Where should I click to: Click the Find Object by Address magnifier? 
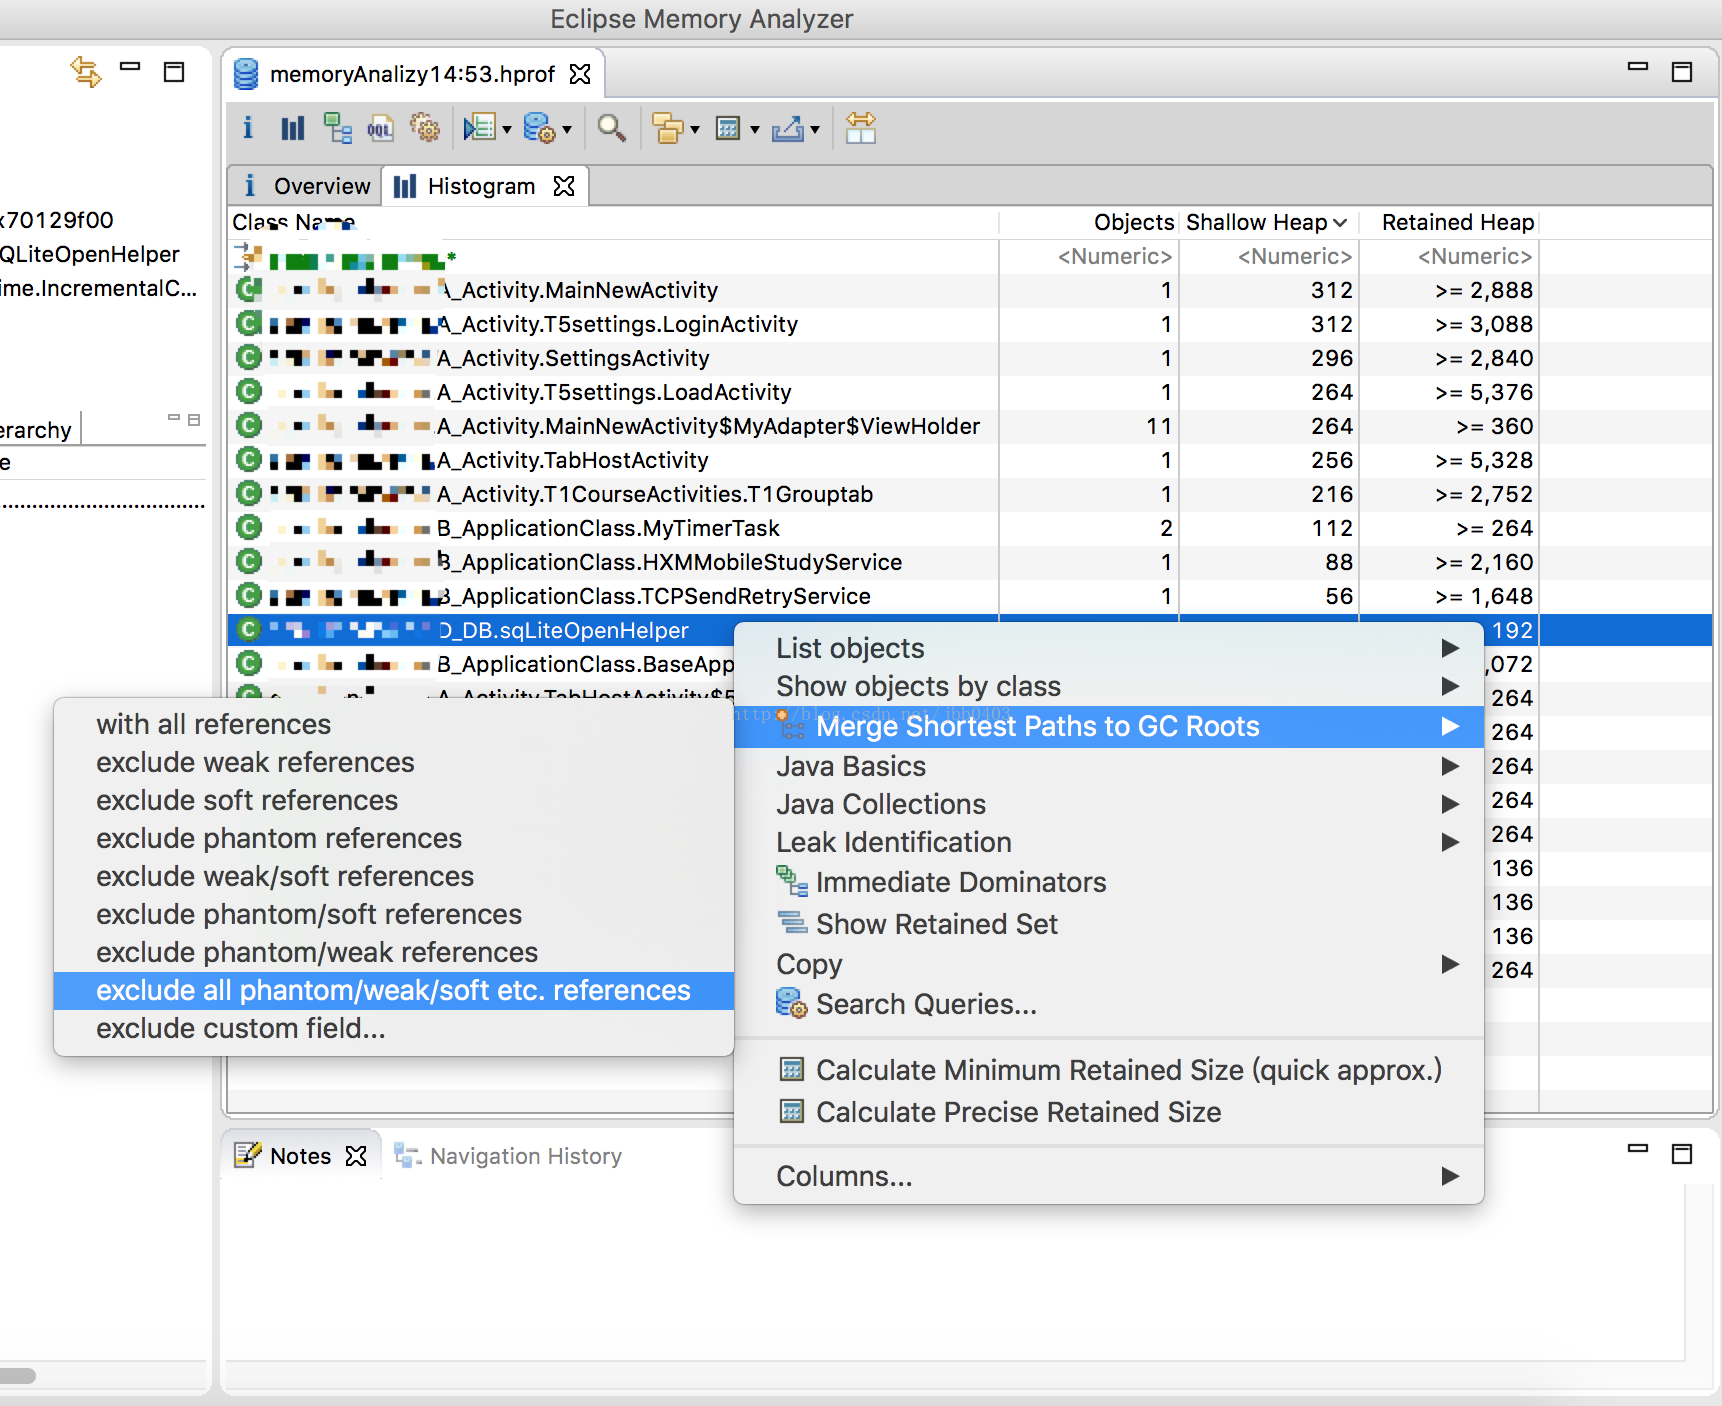(611, 128)
